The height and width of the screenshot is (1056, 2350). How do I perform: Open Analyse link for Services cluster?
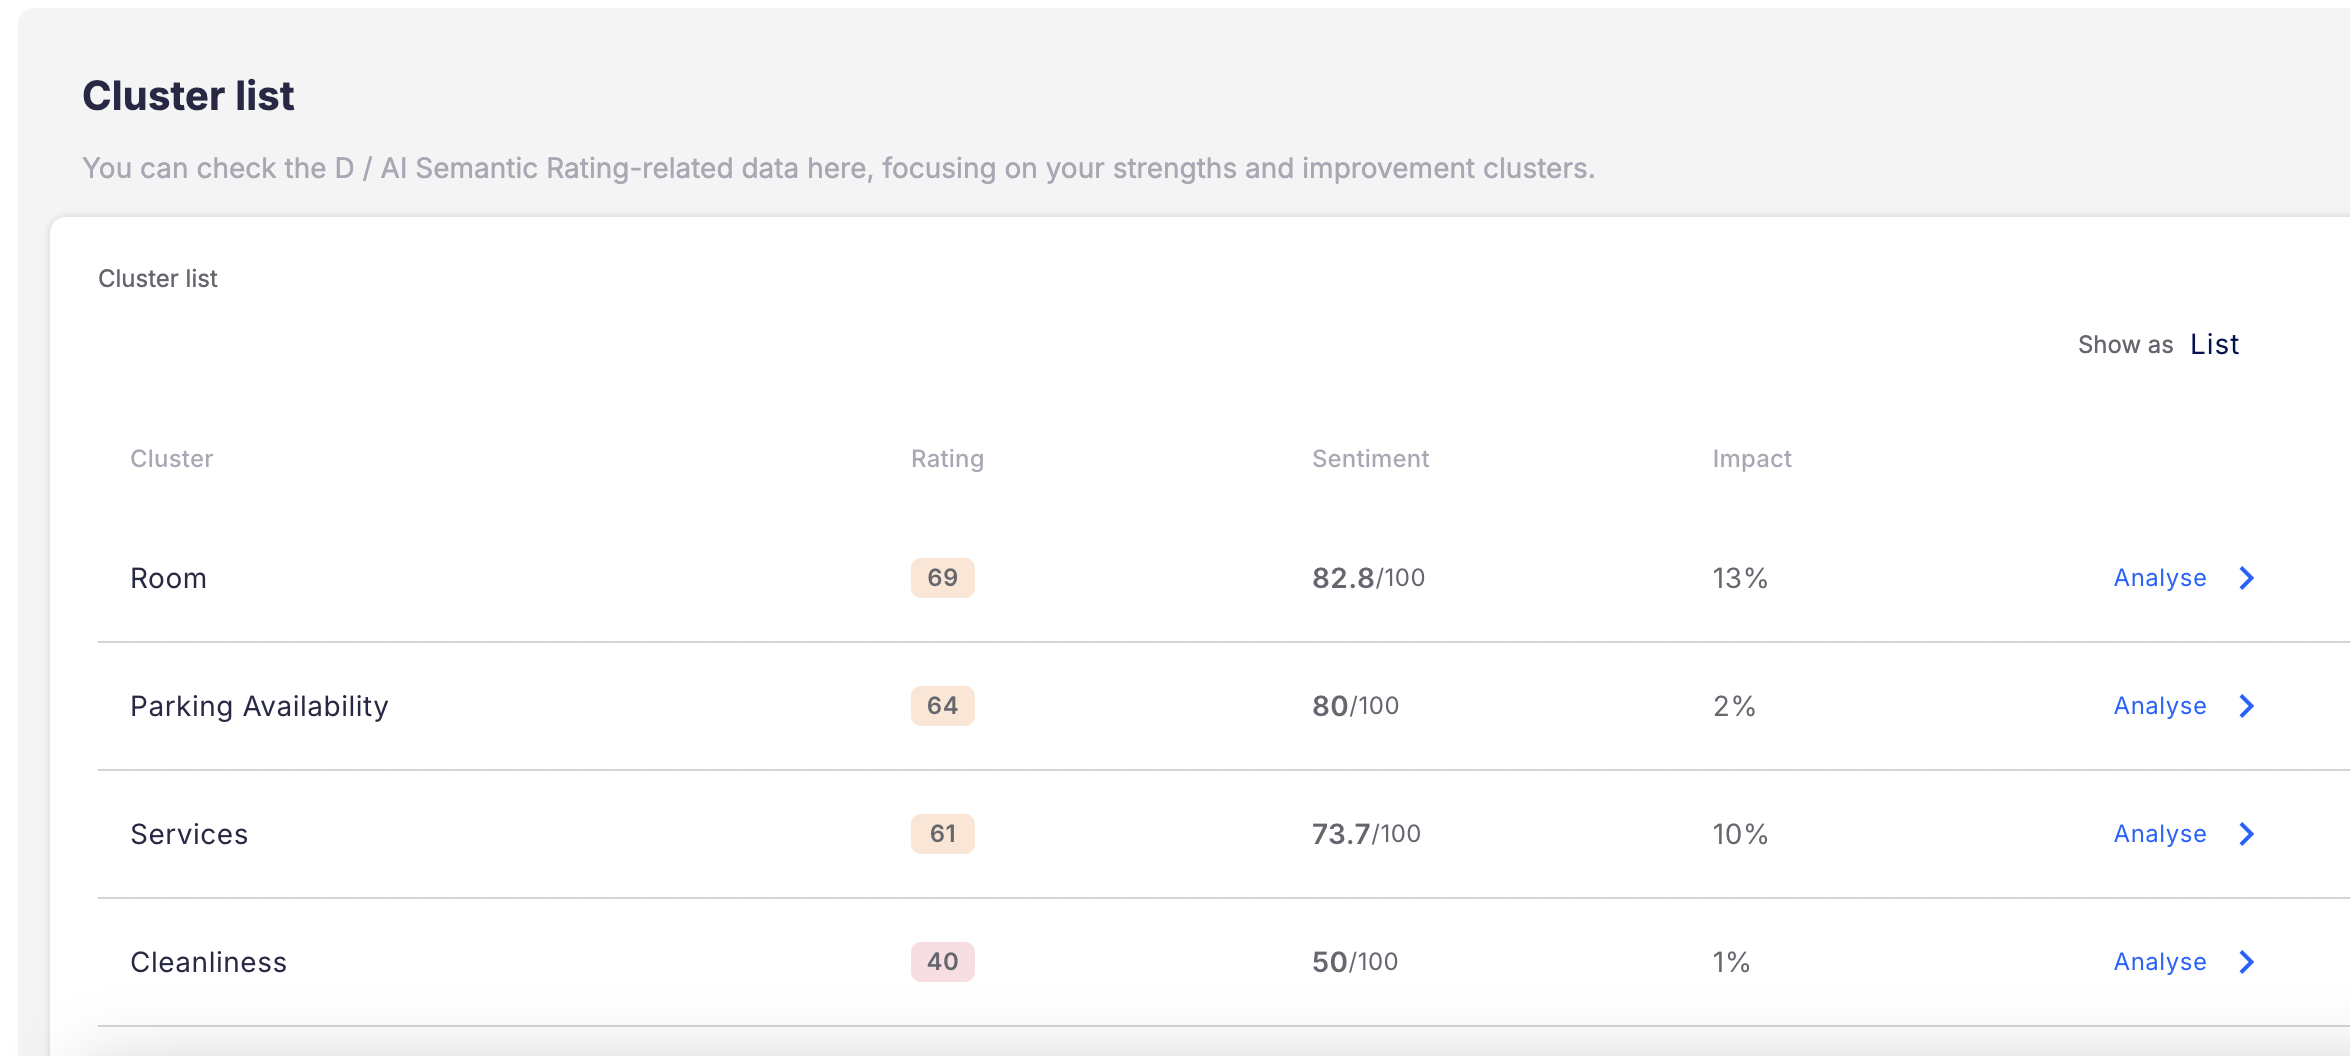pos(2159,834)
